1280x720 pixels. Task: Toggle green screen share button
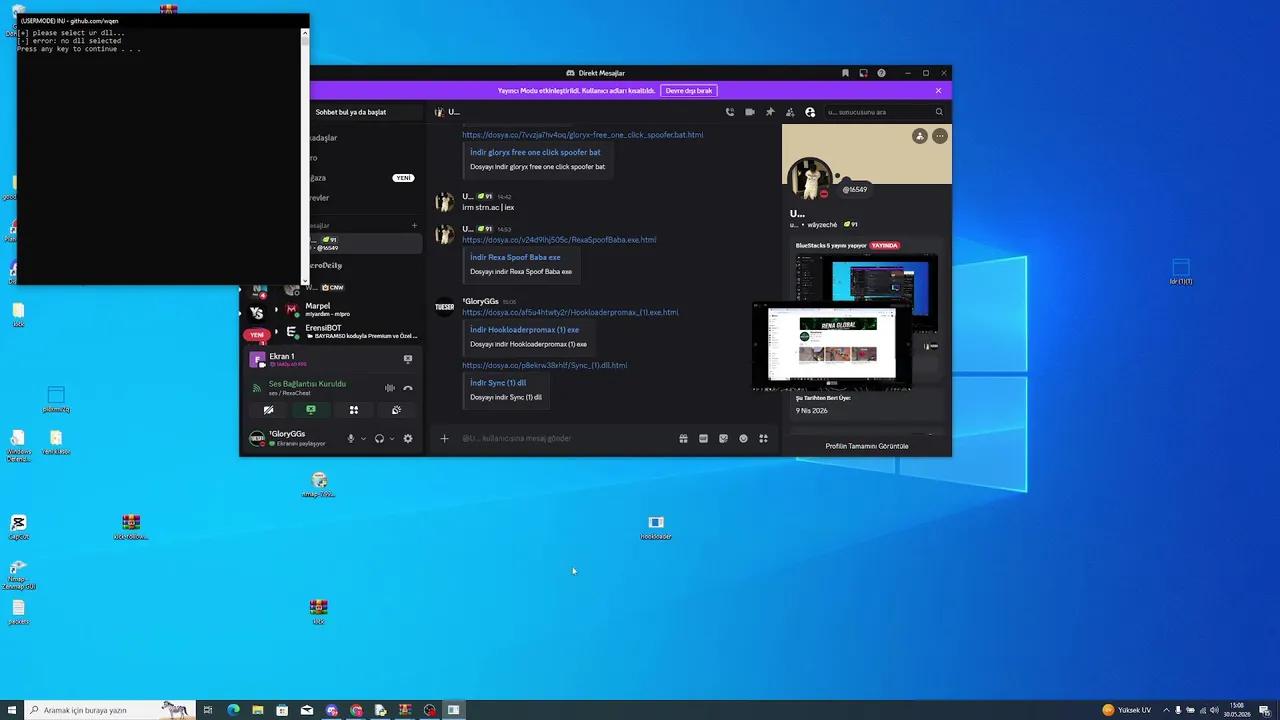[311, 410]
